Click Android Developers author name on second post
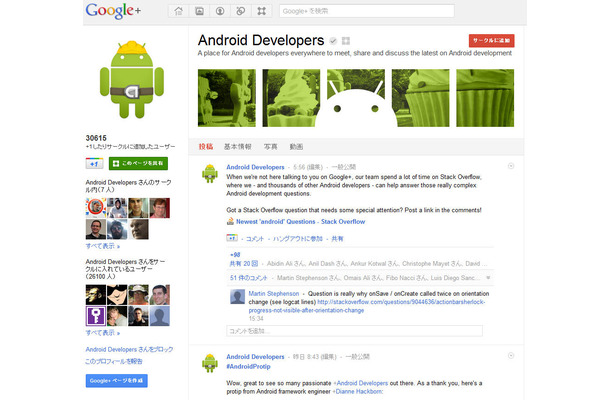The height and width of the screenshot is (400, 610). [x=255, y=356]
